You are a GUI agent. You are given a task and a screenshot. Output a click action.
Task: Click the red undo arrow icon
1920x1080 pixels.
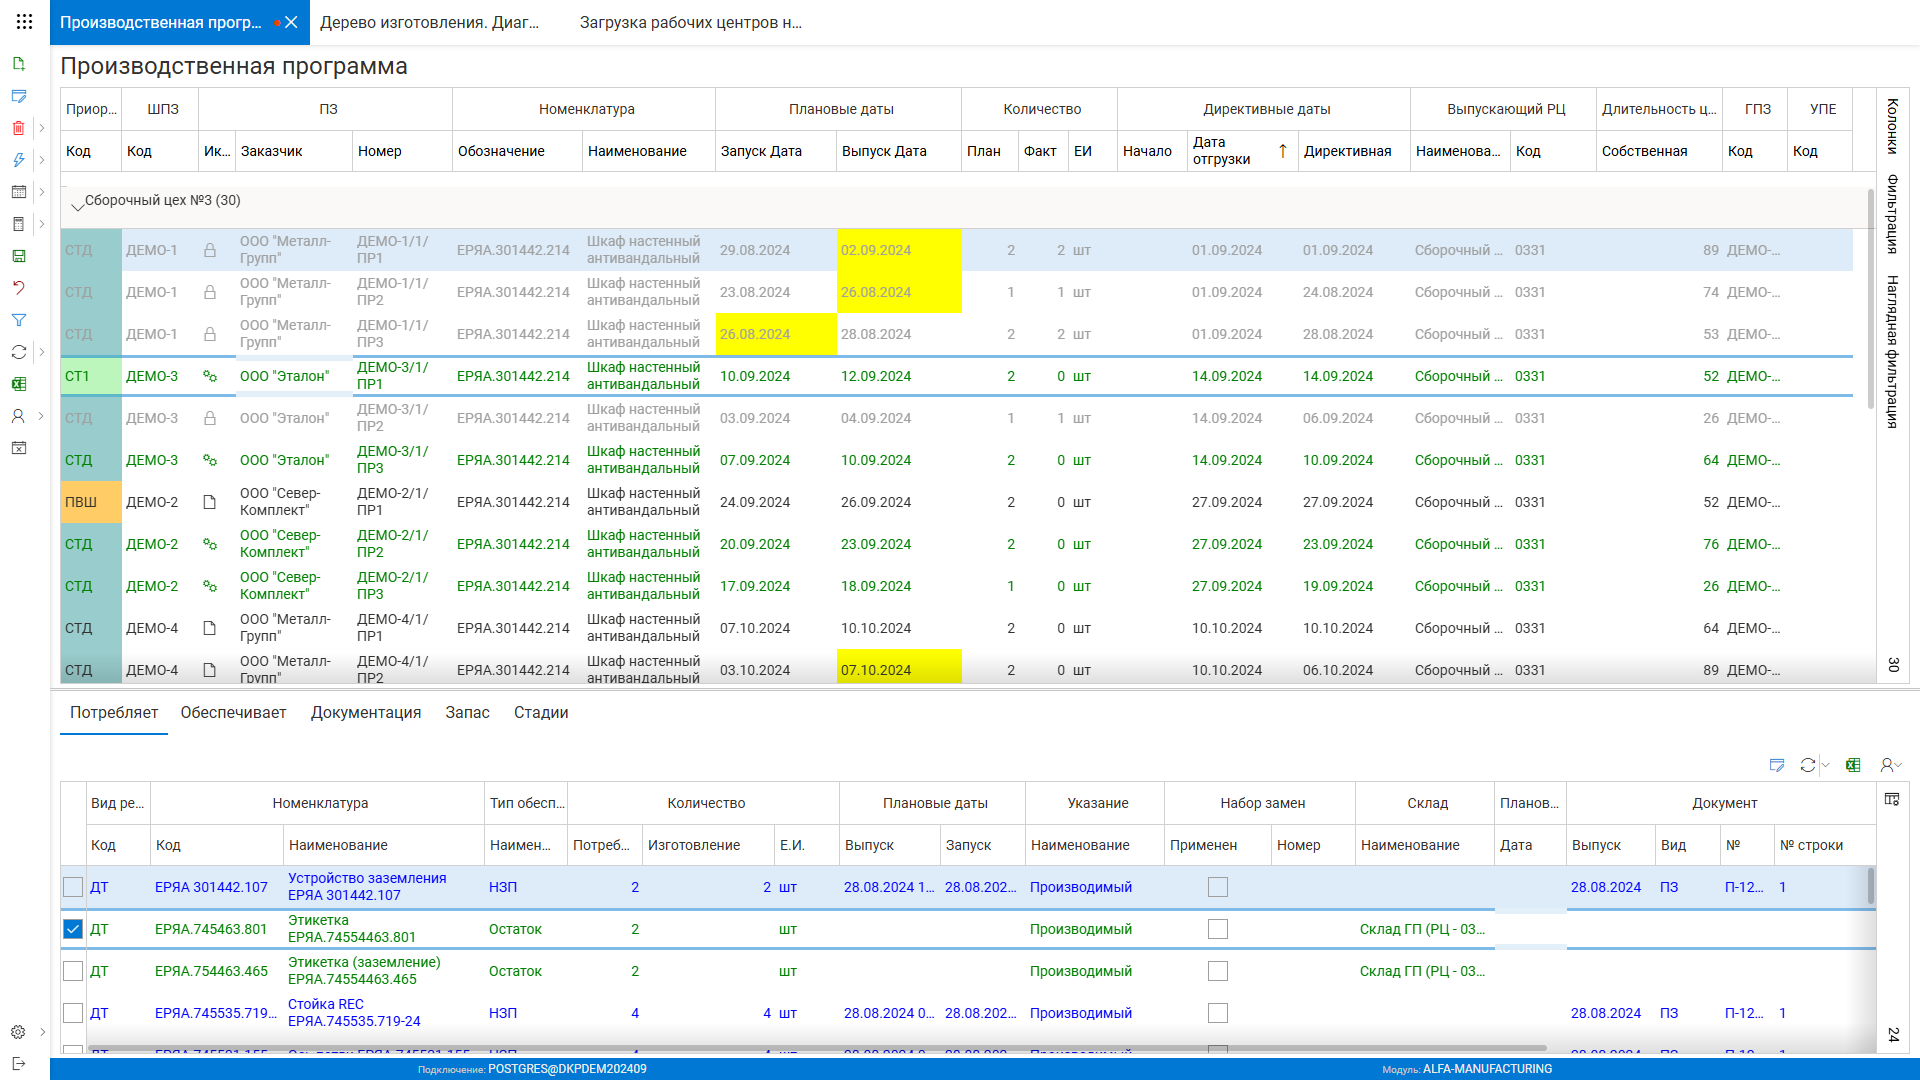click(18, 288)
